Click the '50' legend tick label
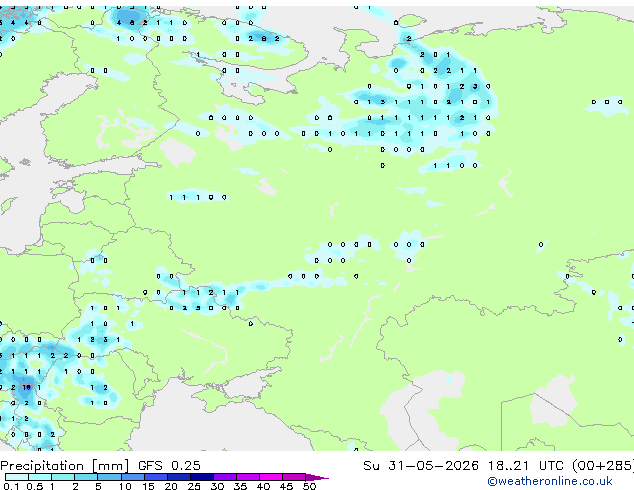634x490 pixels. 309,486
